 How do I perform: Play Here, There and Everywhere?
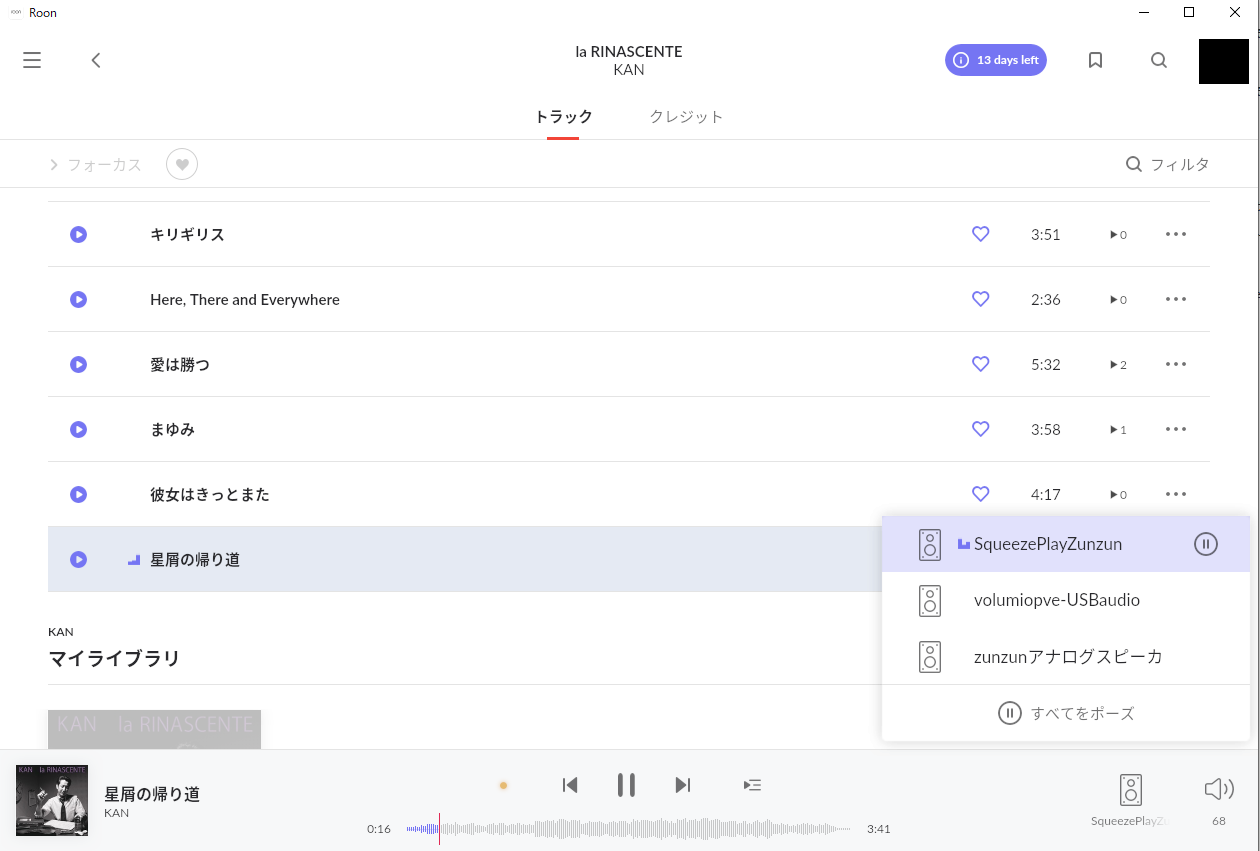pyautogui.click(x=78, y=299)
